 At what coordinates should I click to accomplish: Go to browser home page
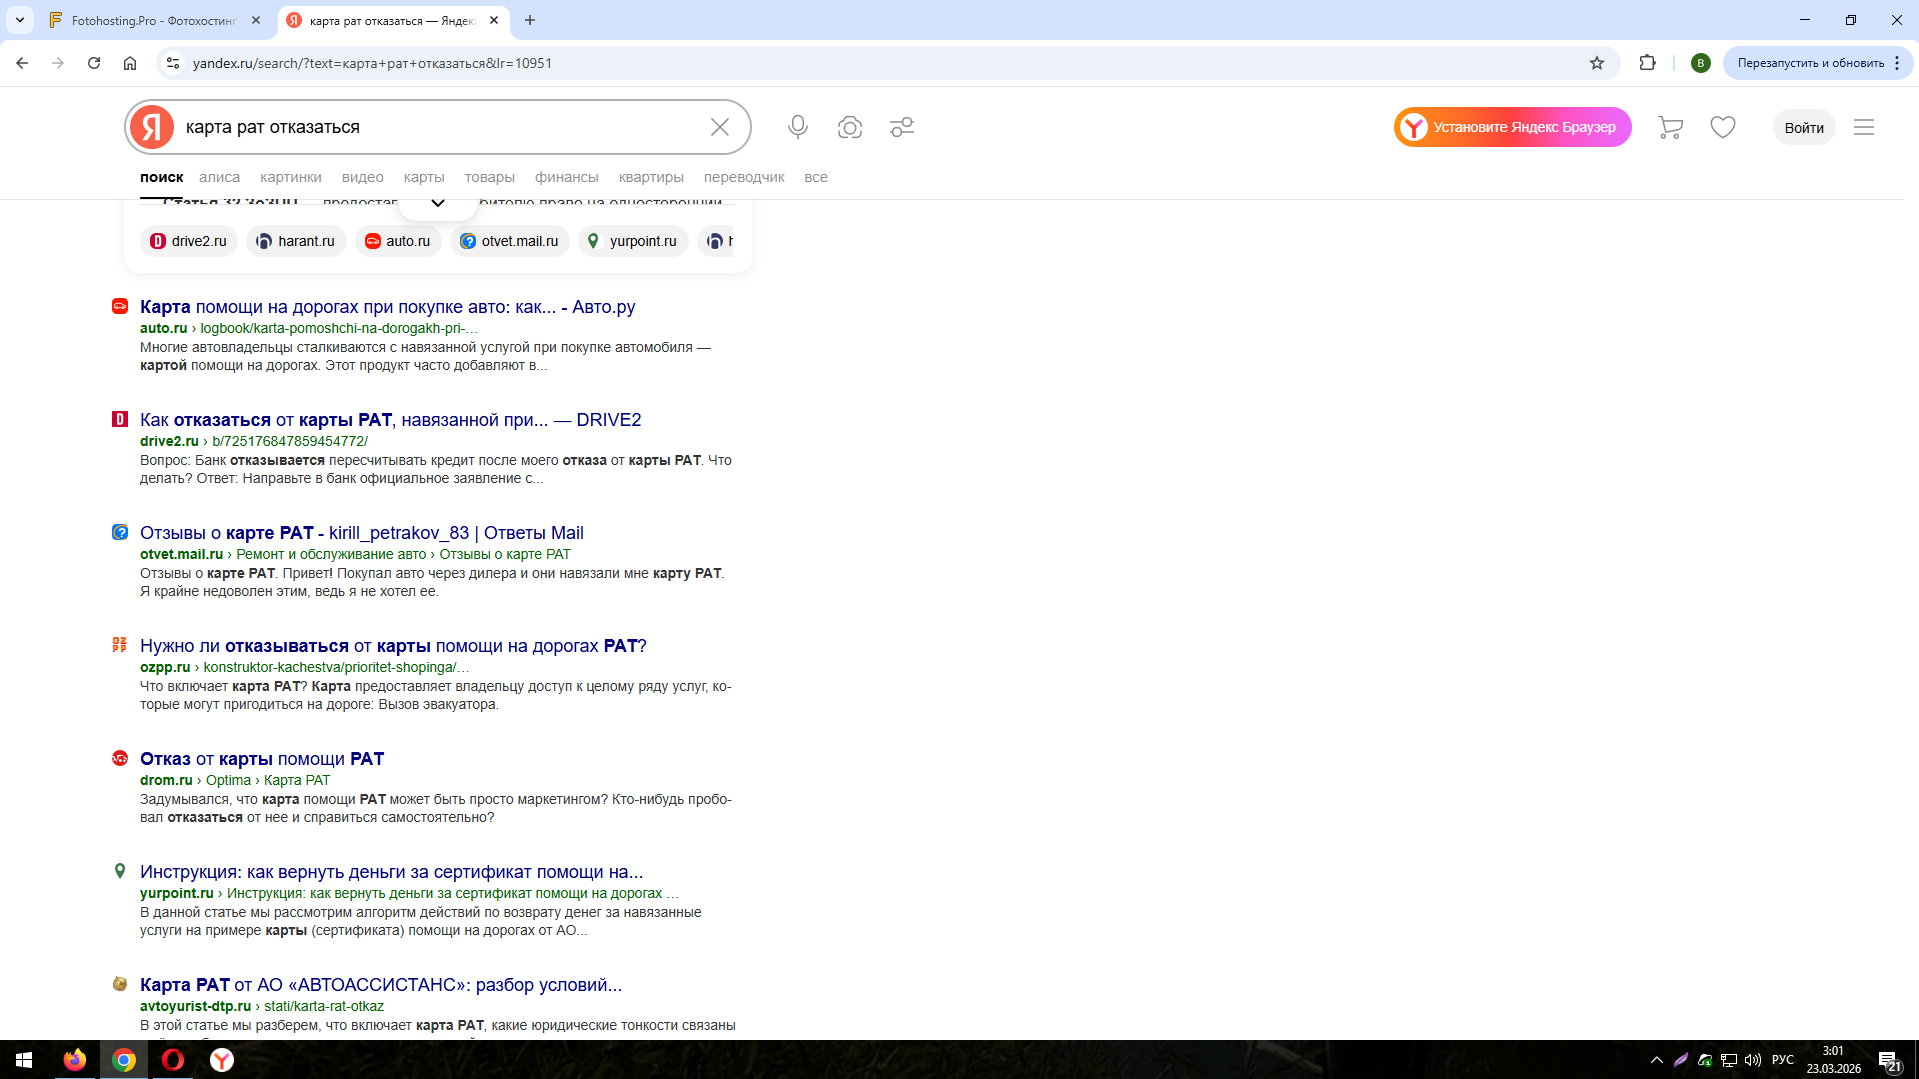130,63
